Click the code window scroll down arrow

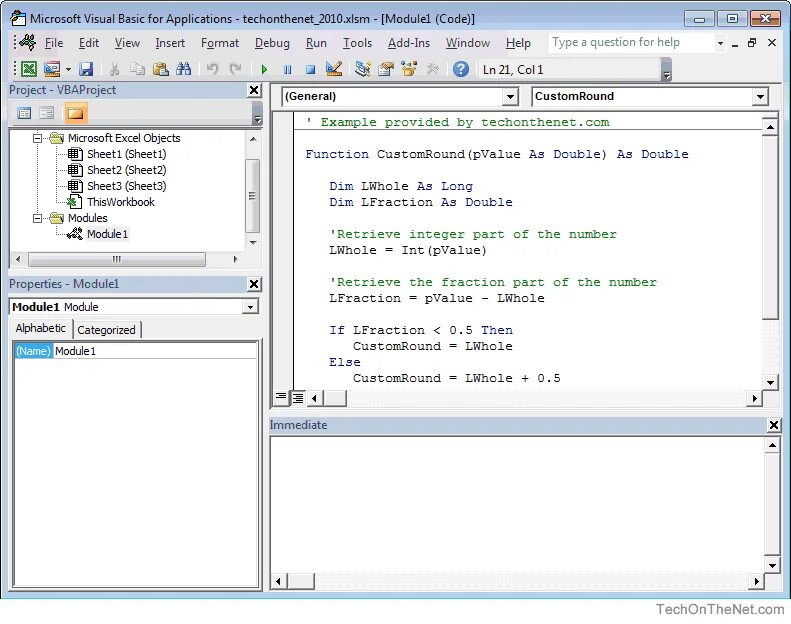tap(770, 382)
